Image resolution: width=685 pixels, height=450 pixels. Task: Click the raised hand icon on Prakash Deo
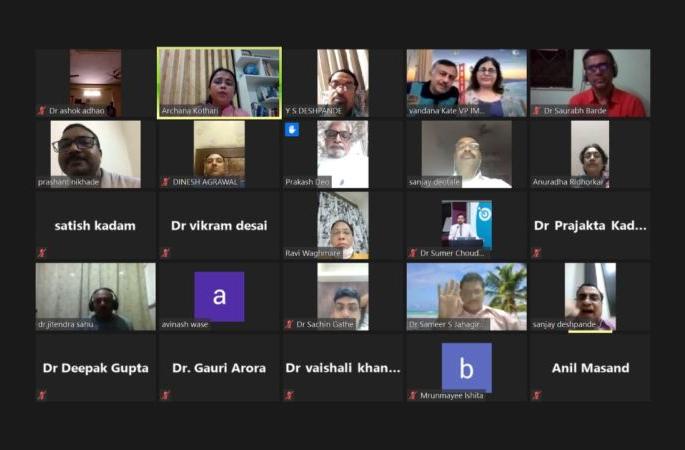[292, 130]
